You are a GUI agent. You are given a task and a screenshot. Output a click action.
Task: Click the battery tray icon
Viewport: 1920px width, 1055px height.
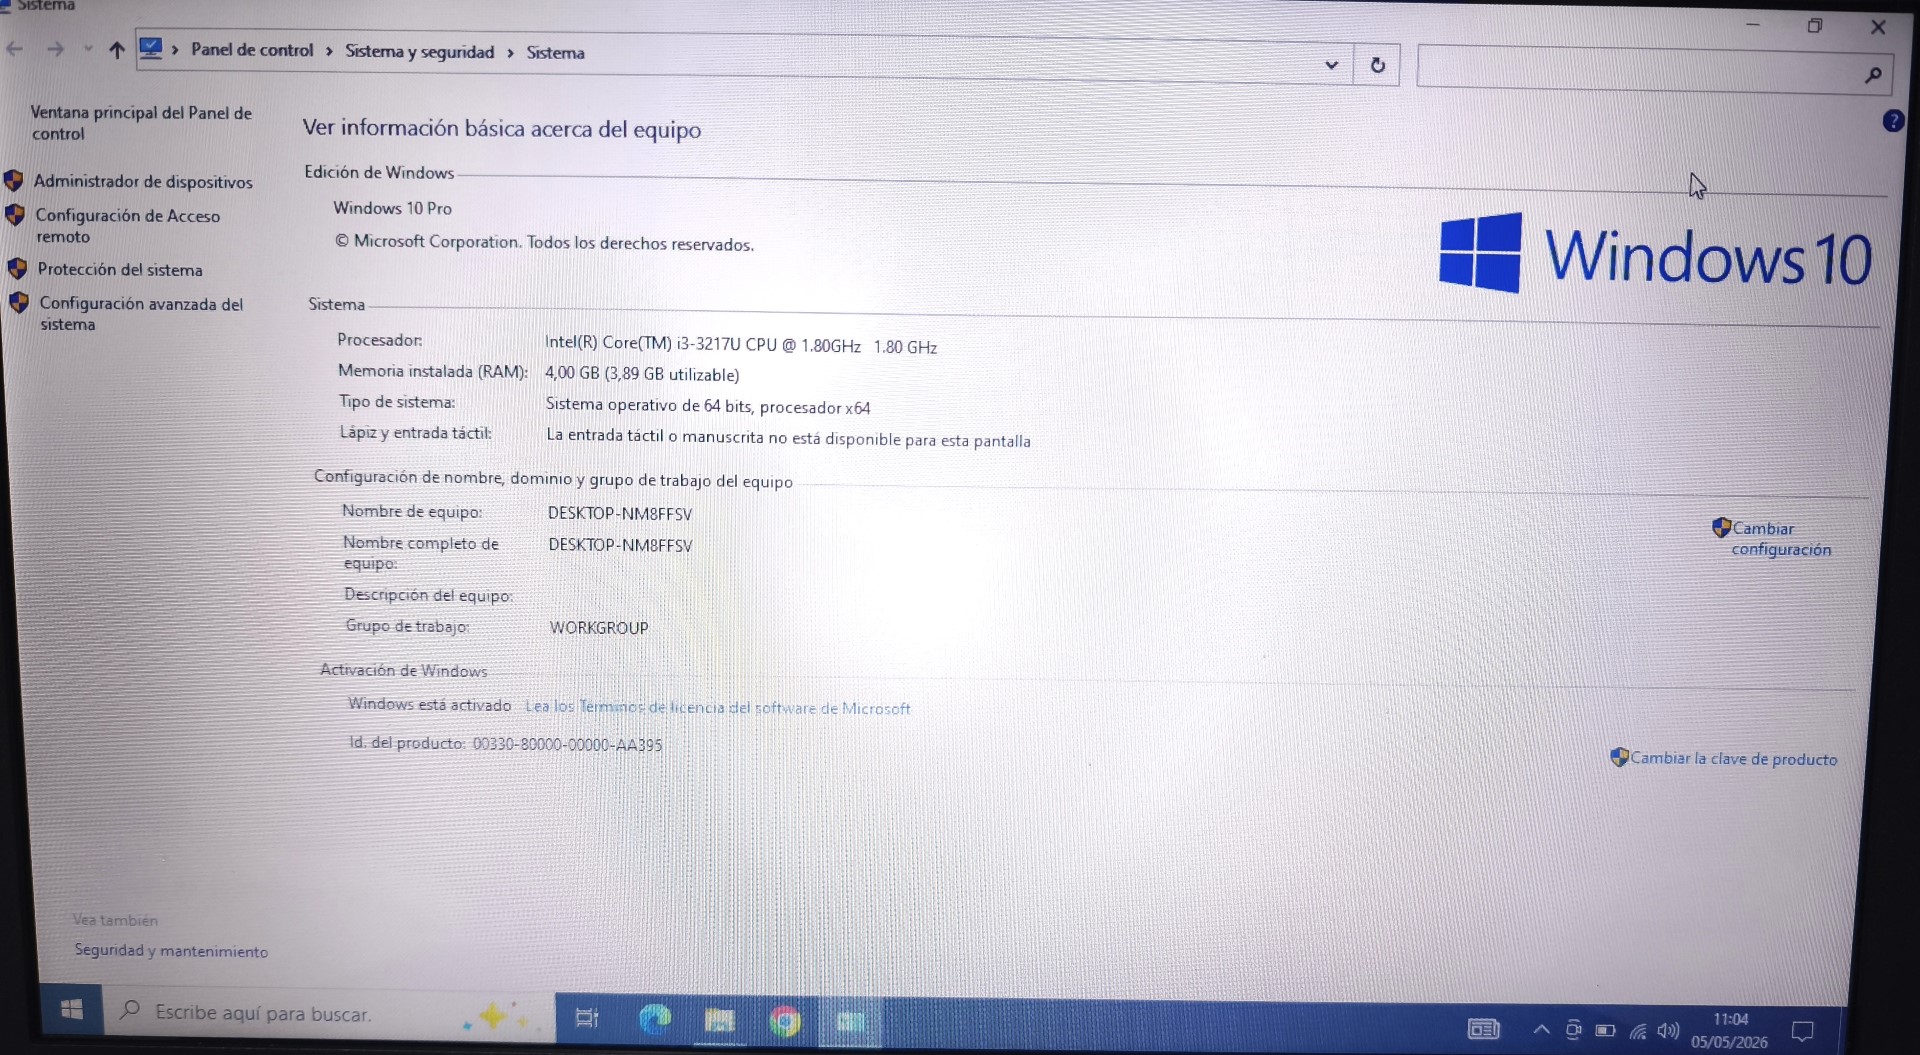click(1605, 1030)
